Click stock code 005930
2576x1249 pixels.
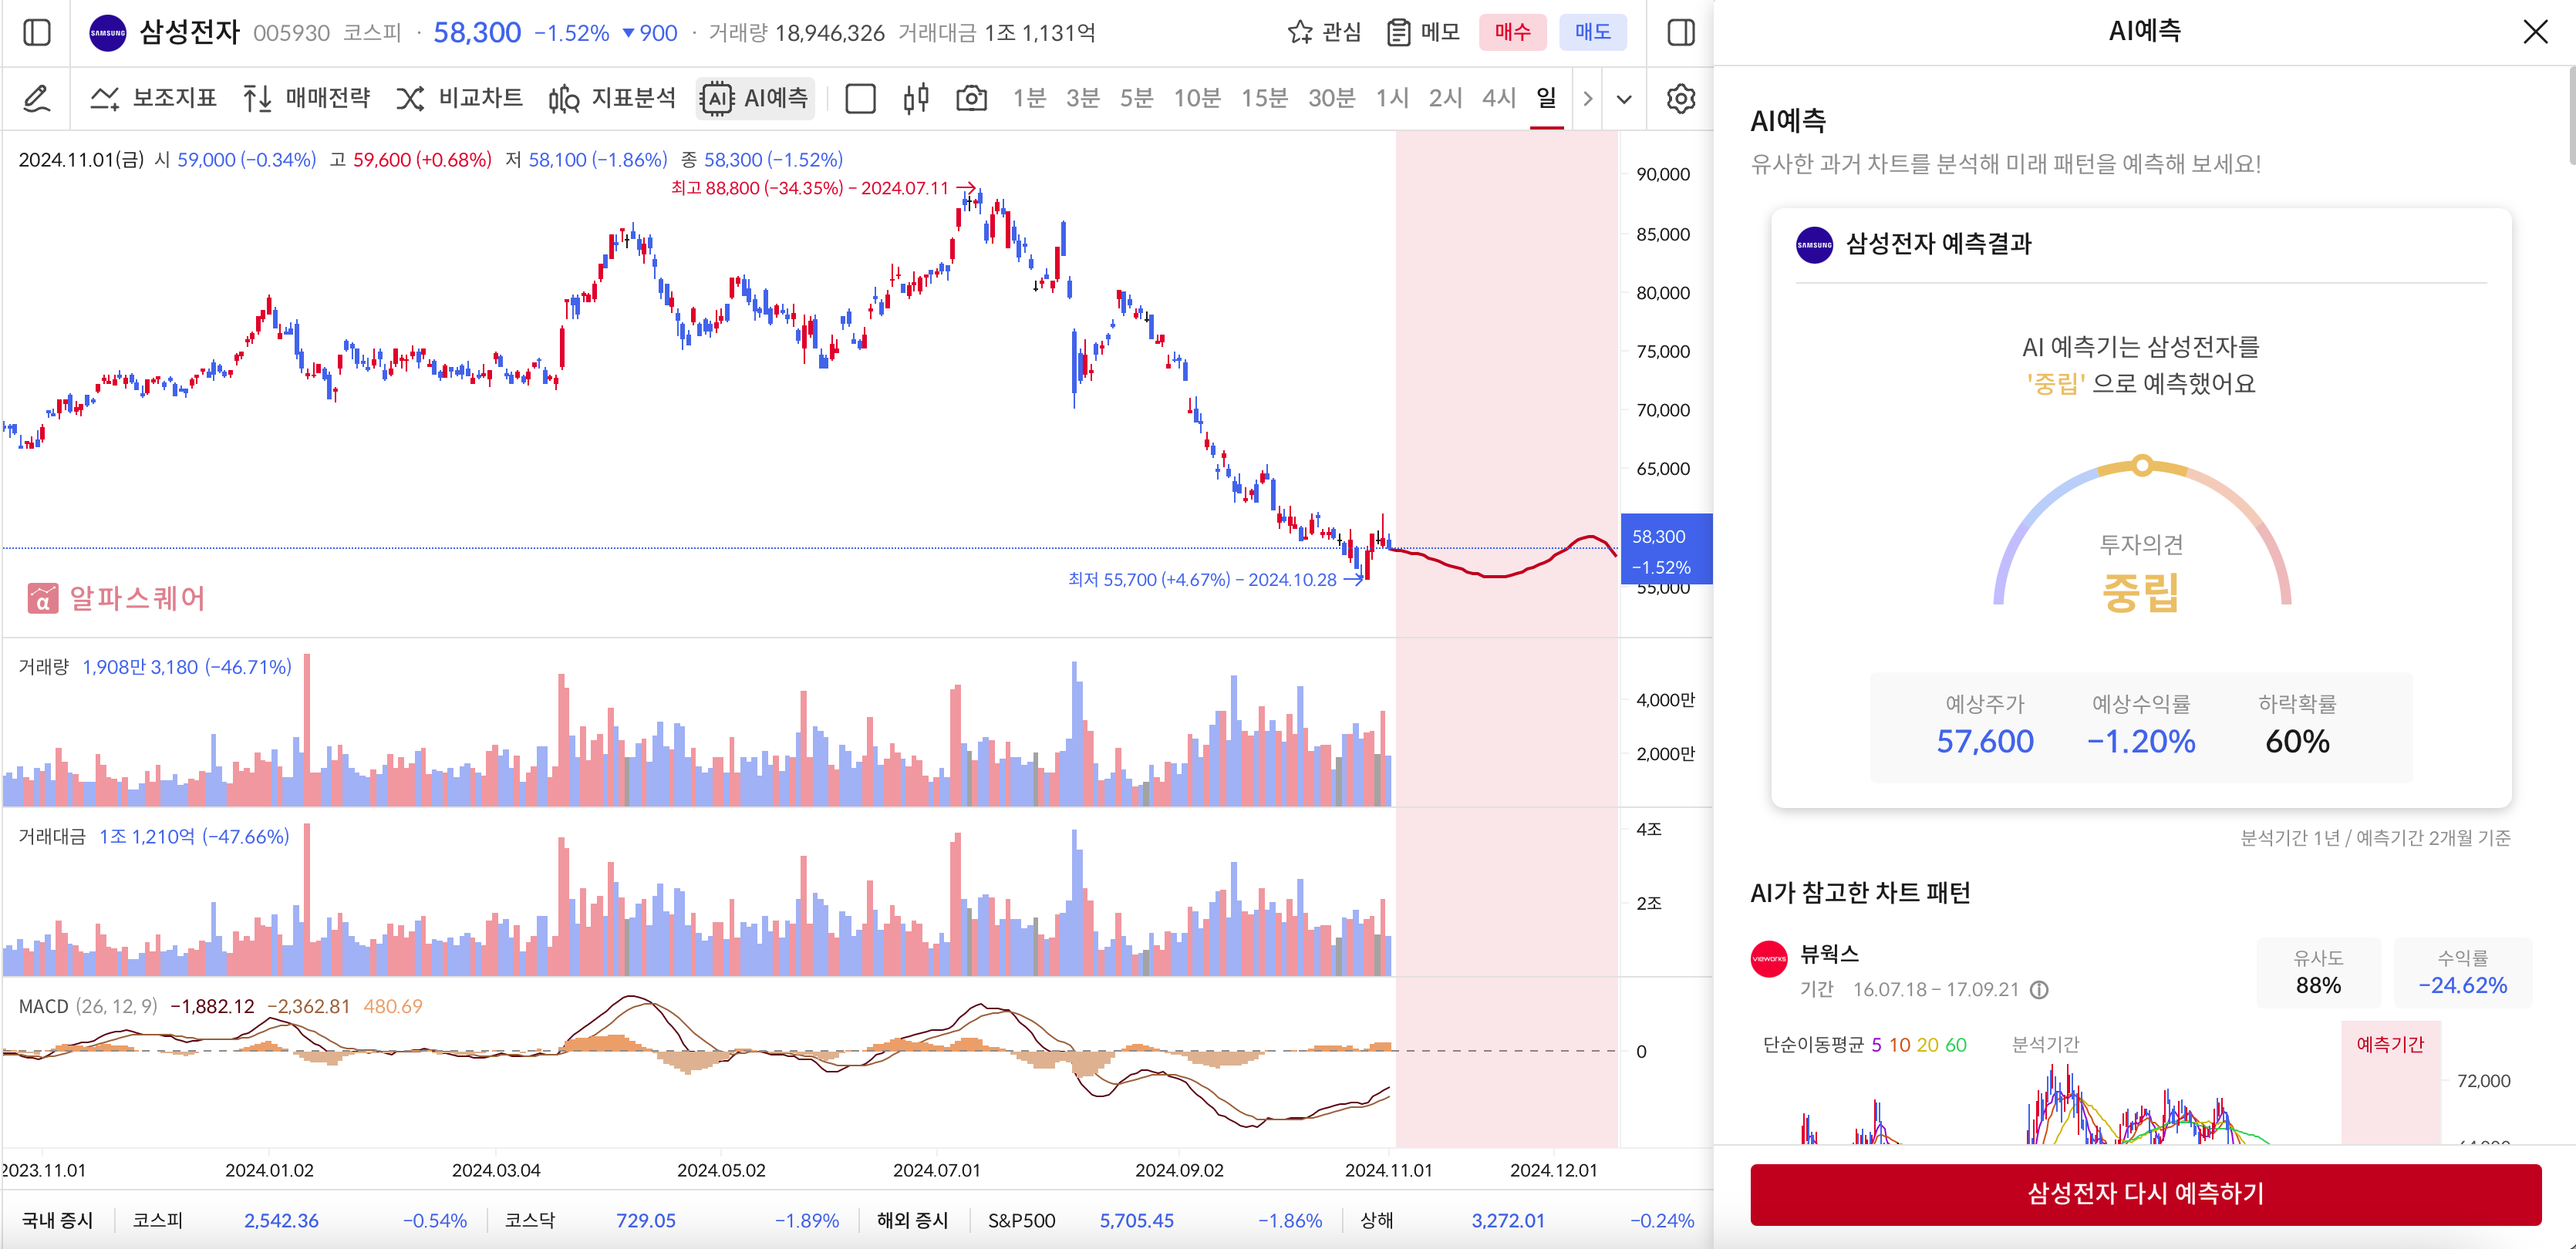(x=291, y=33)
